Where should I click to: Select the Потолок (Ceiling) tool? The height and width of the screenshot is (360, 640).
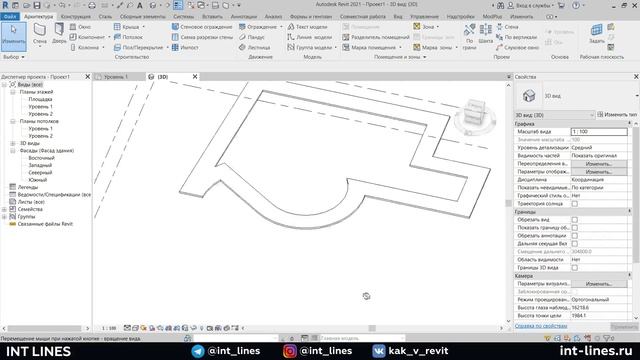[128, 37]
